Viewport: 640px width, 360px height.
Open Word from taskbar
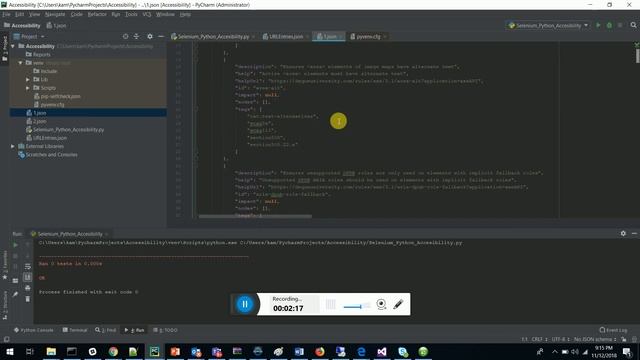tap(299, 351)
